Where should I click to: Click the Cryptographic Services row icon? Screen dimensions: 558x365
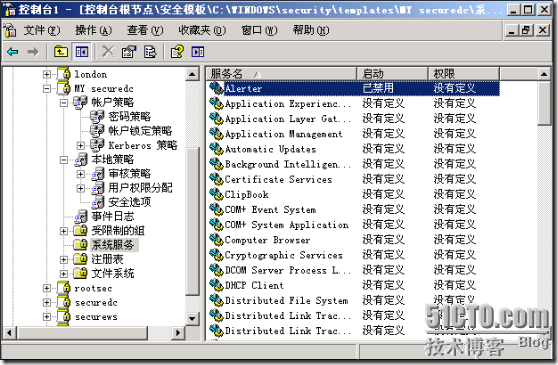pos(216,255)
